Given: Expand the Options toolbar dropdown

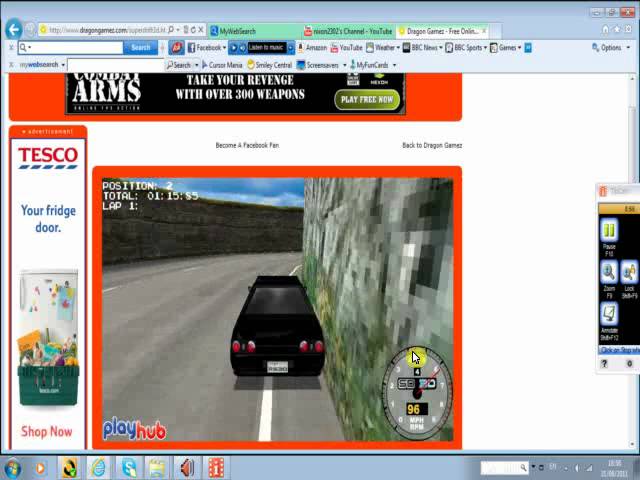Looking at the screenshot, I should pos(628,48).
